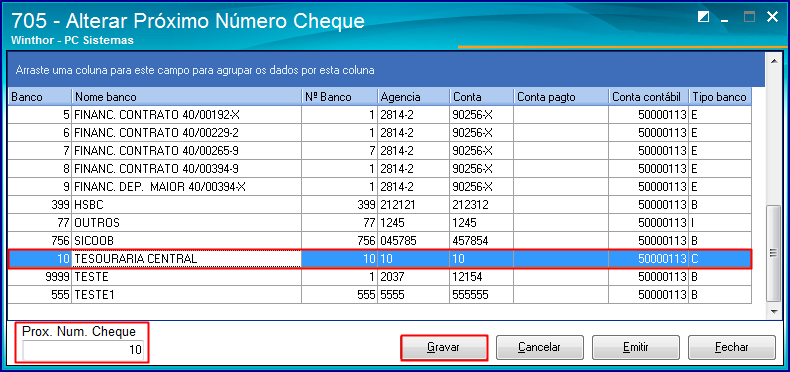This screenshot has height=372, width=790.
Task: Click the scrollbar down arrow
Action: coord(775,312)
